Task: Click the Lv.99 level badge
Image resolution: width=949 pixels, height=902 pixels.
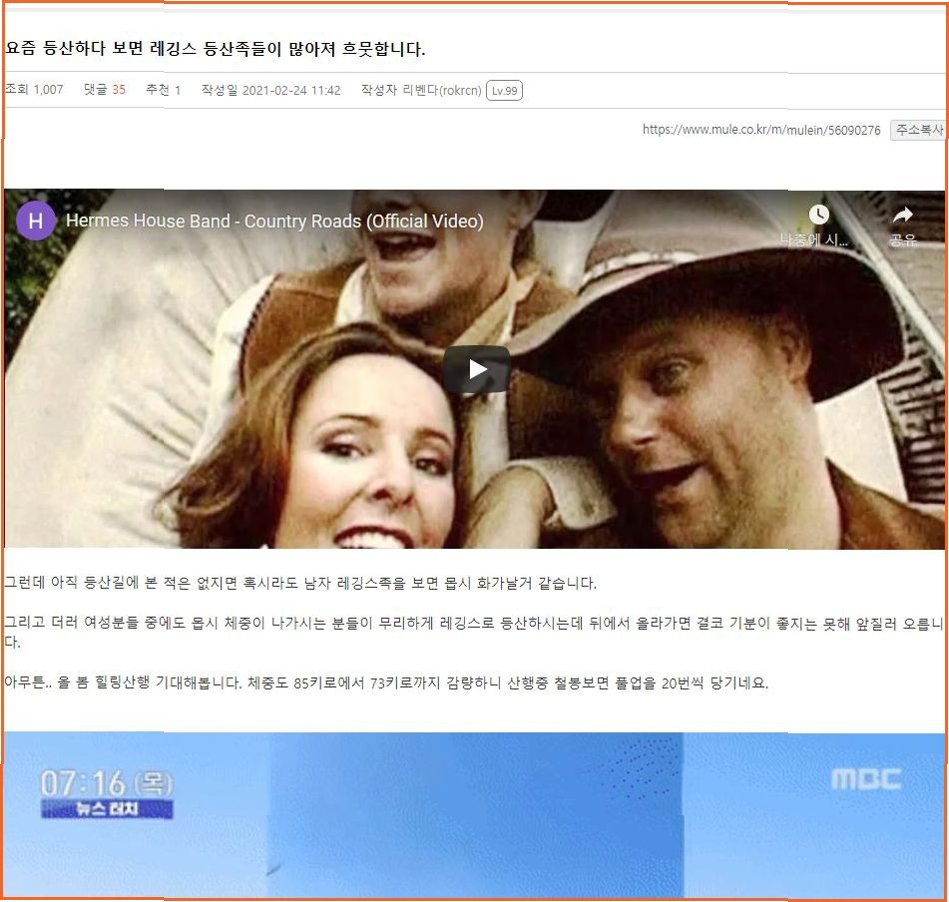Action: (504, 91)
